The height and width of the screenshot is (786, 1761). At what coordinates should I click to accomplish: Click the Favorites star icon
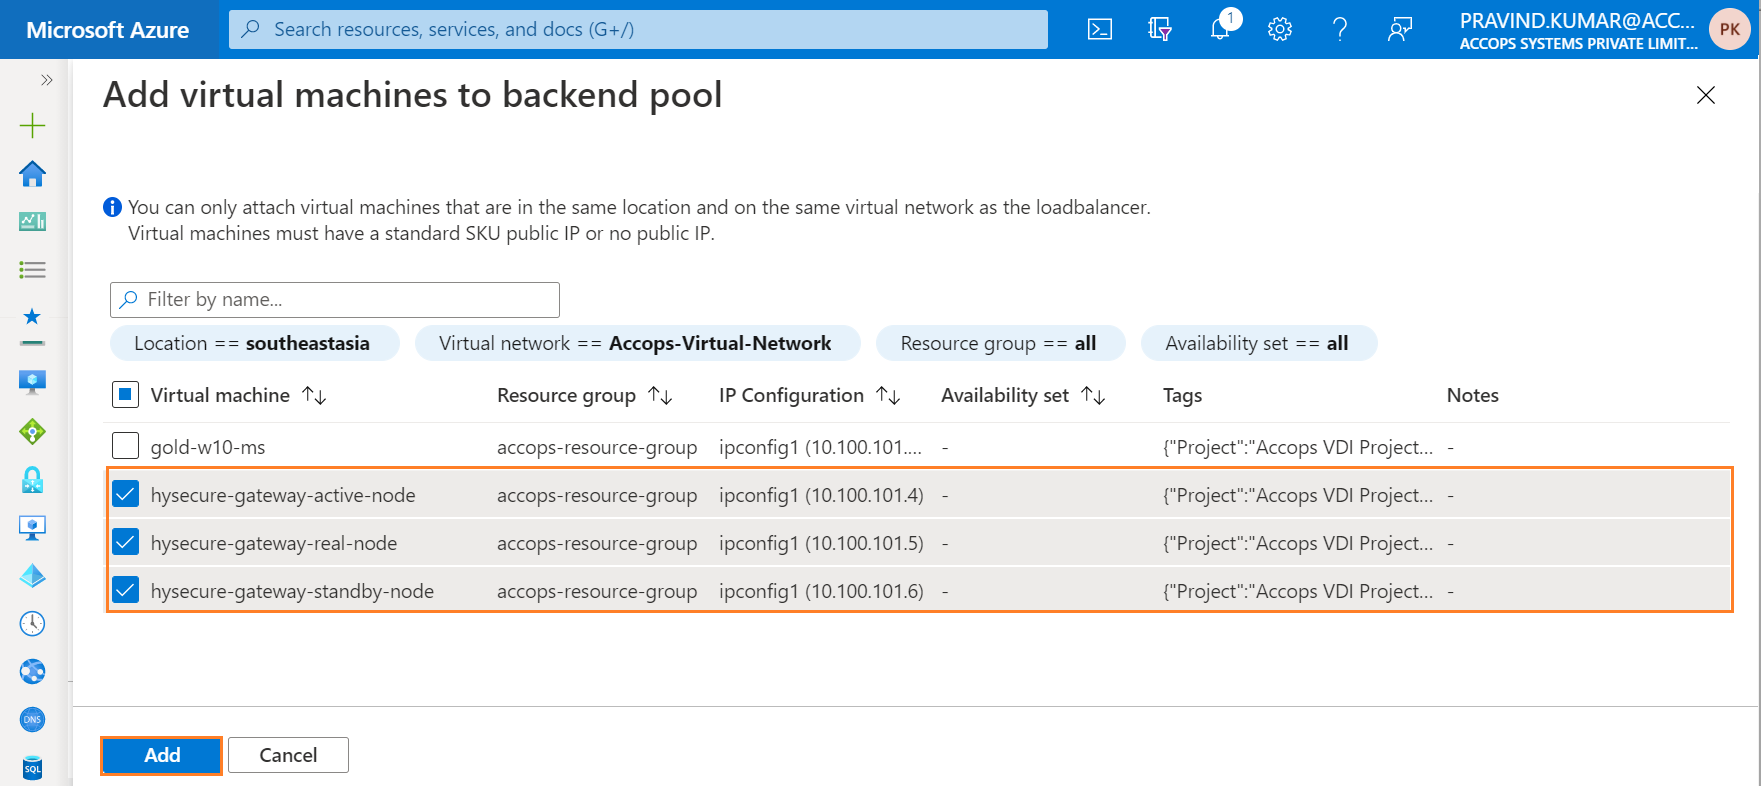(32, 316)
